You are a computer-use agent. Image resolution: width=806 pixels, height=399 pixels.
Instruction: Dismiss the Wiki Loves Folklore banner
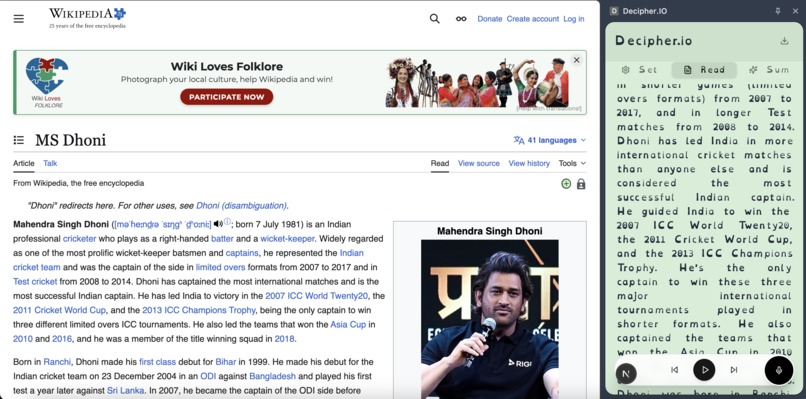(576, 60)
